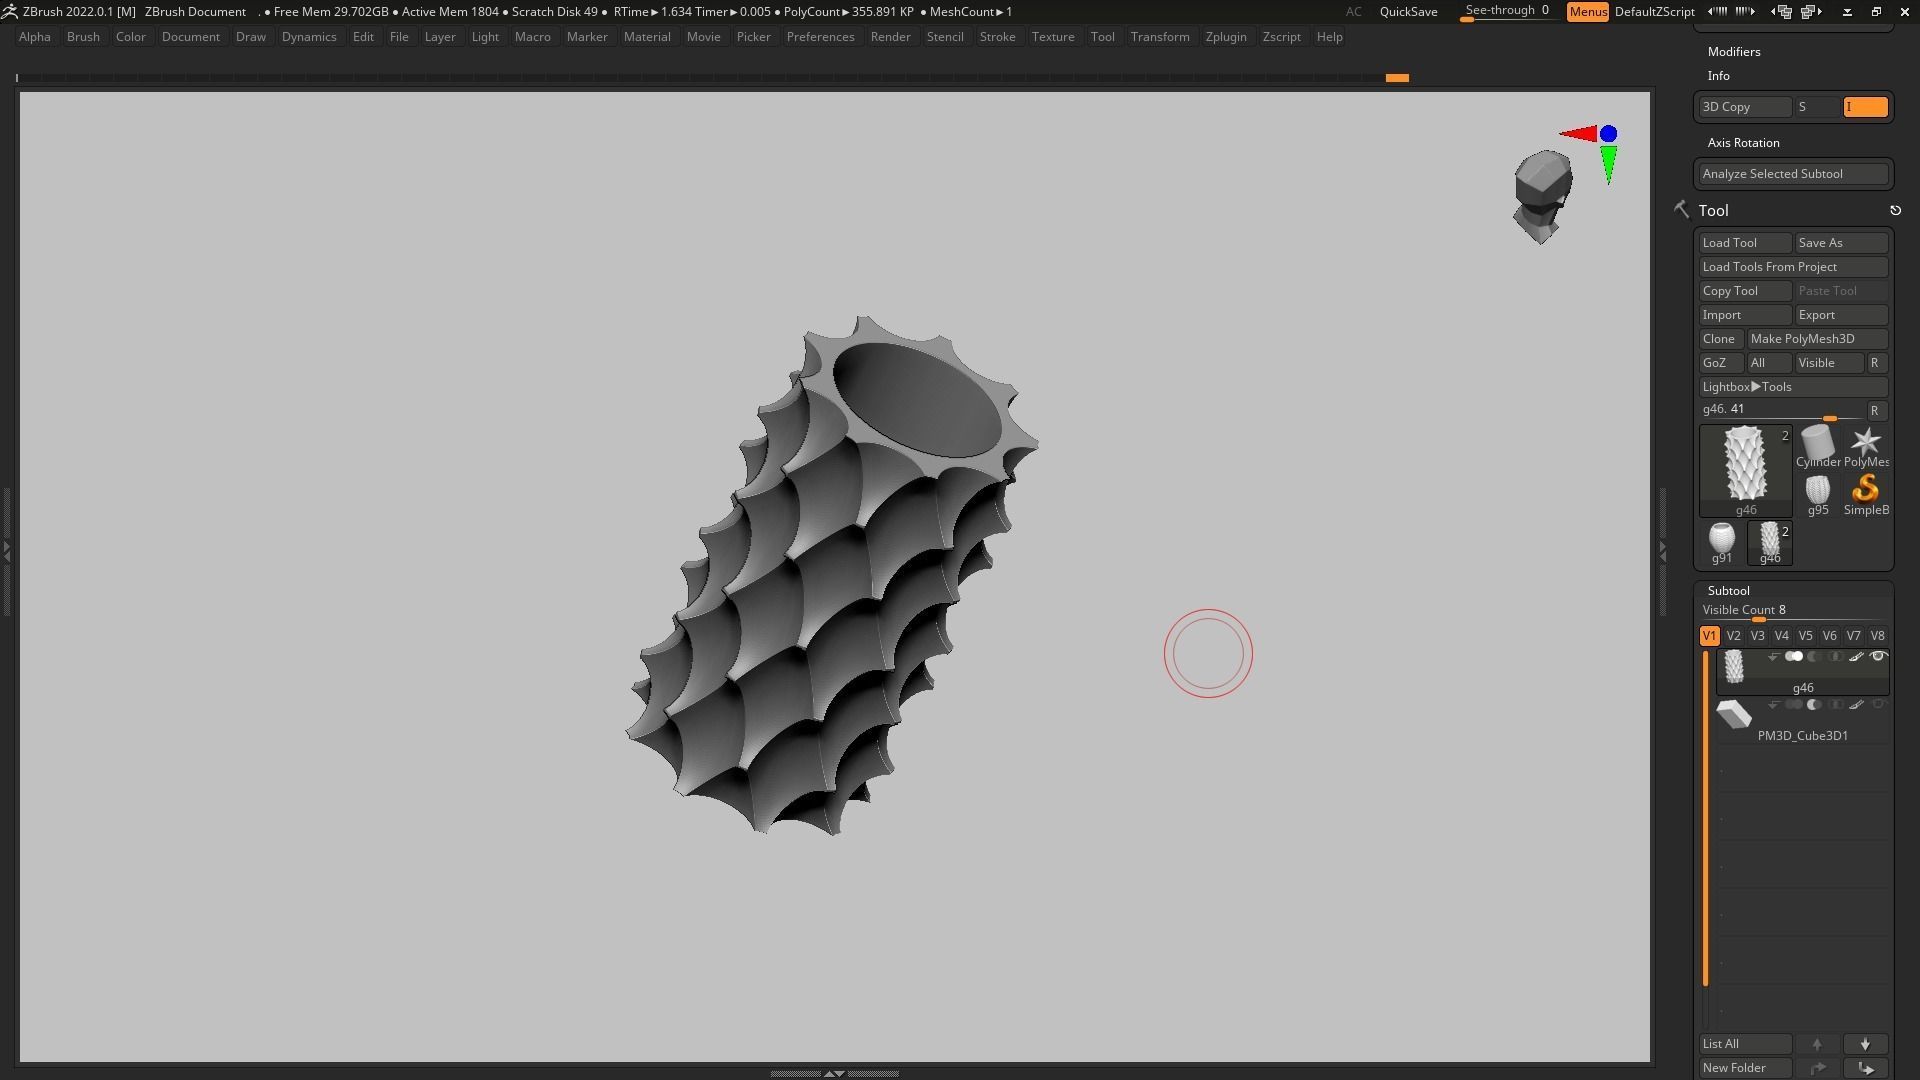1920x1080 pixels.
Task: Select the PM3D_Cube3D1 subtool thumbnail
Action: 1734,715
